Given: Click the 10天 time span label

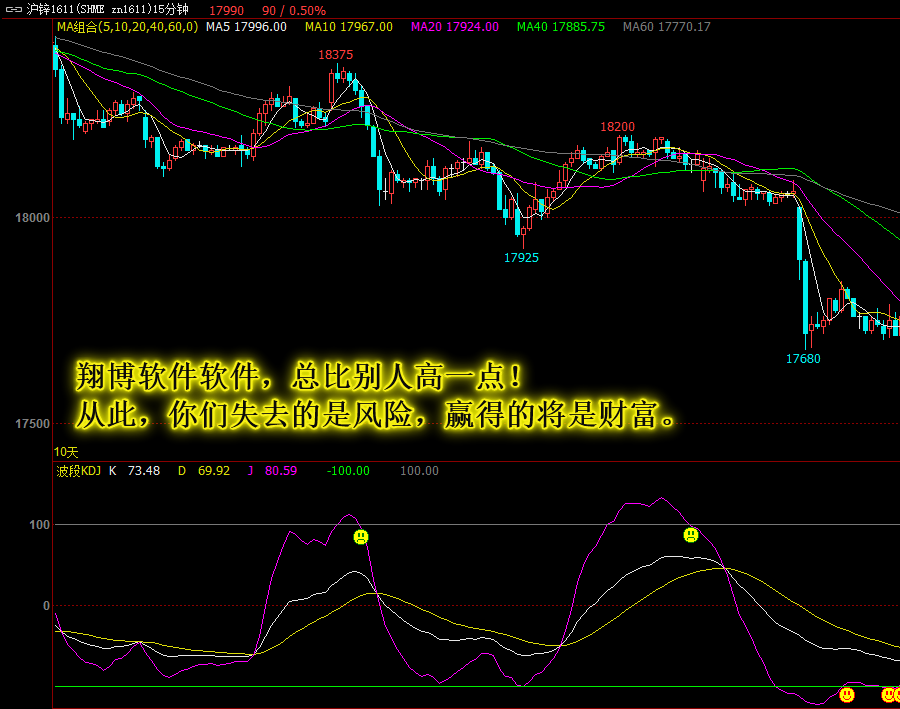Looking at the screenshot, I should pyautogui.click(x=66, y=452).
